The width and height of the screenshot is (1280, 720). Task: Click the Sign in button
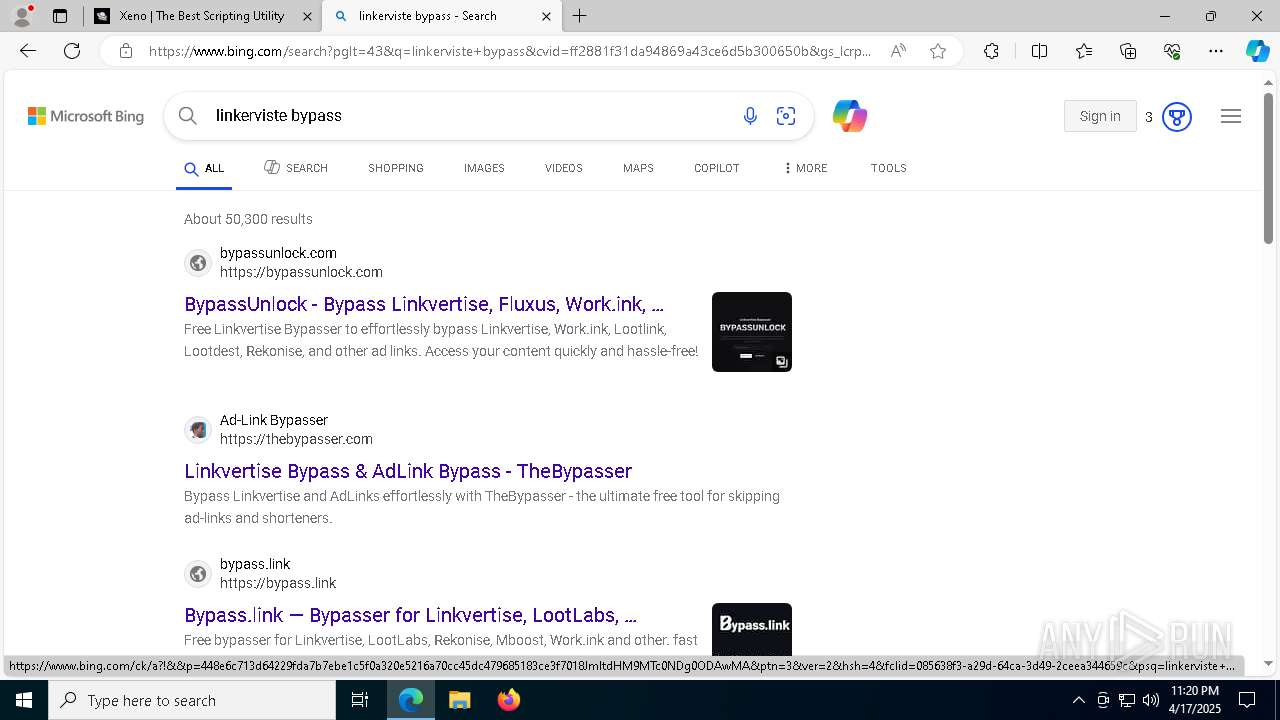[x=1100, y=116]
